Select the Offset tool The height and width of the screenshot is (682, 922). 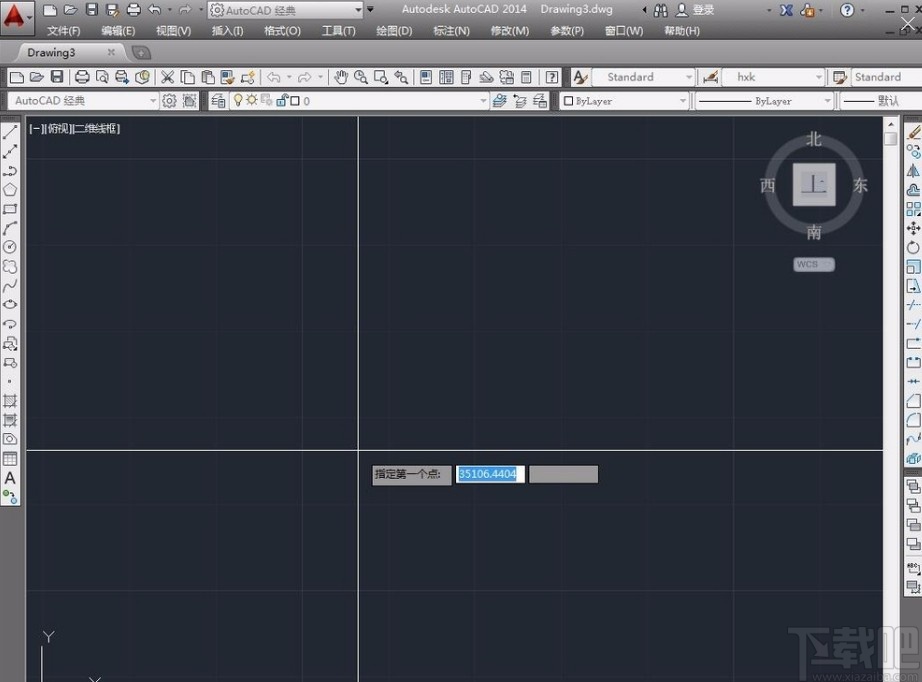[x=913, y=190]
